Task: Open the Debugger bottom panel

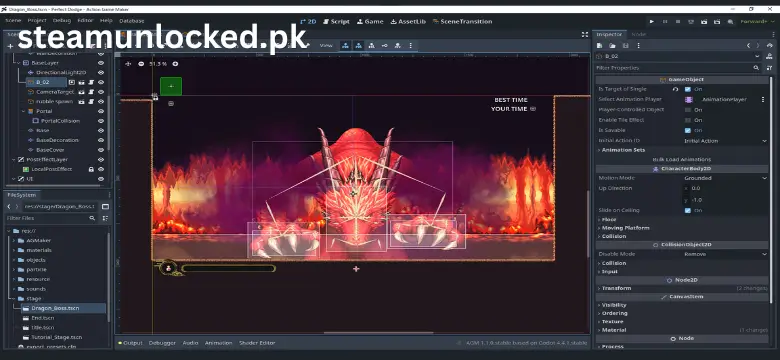Action: (162, 343)
